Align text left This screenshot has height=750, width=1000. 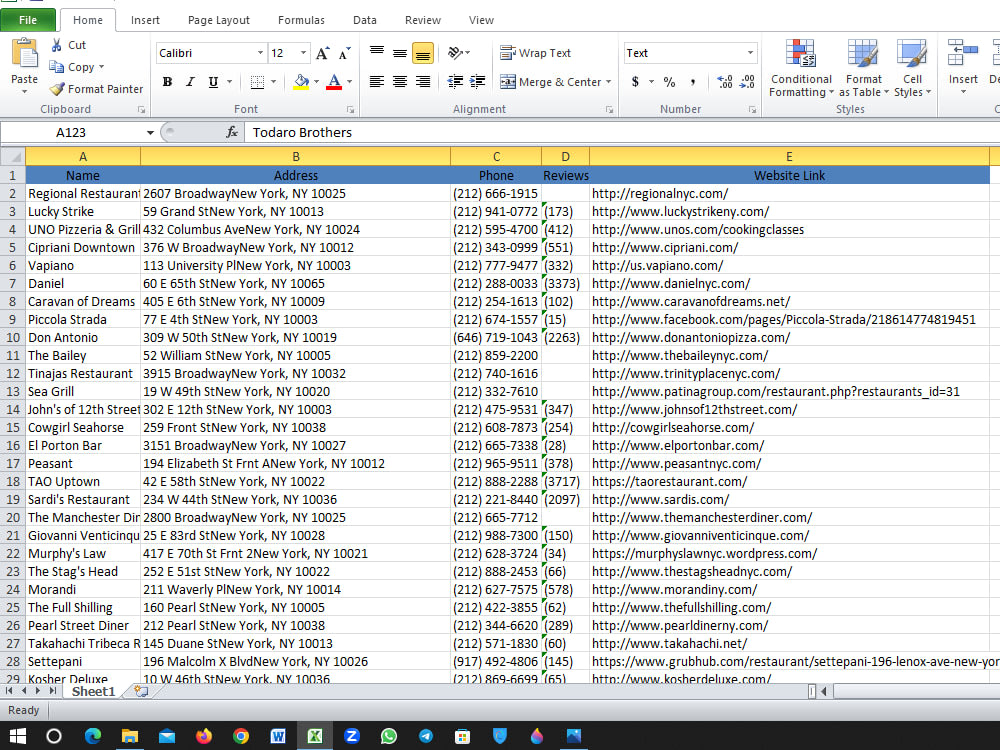pyautogui.click(x=377, y=82)
